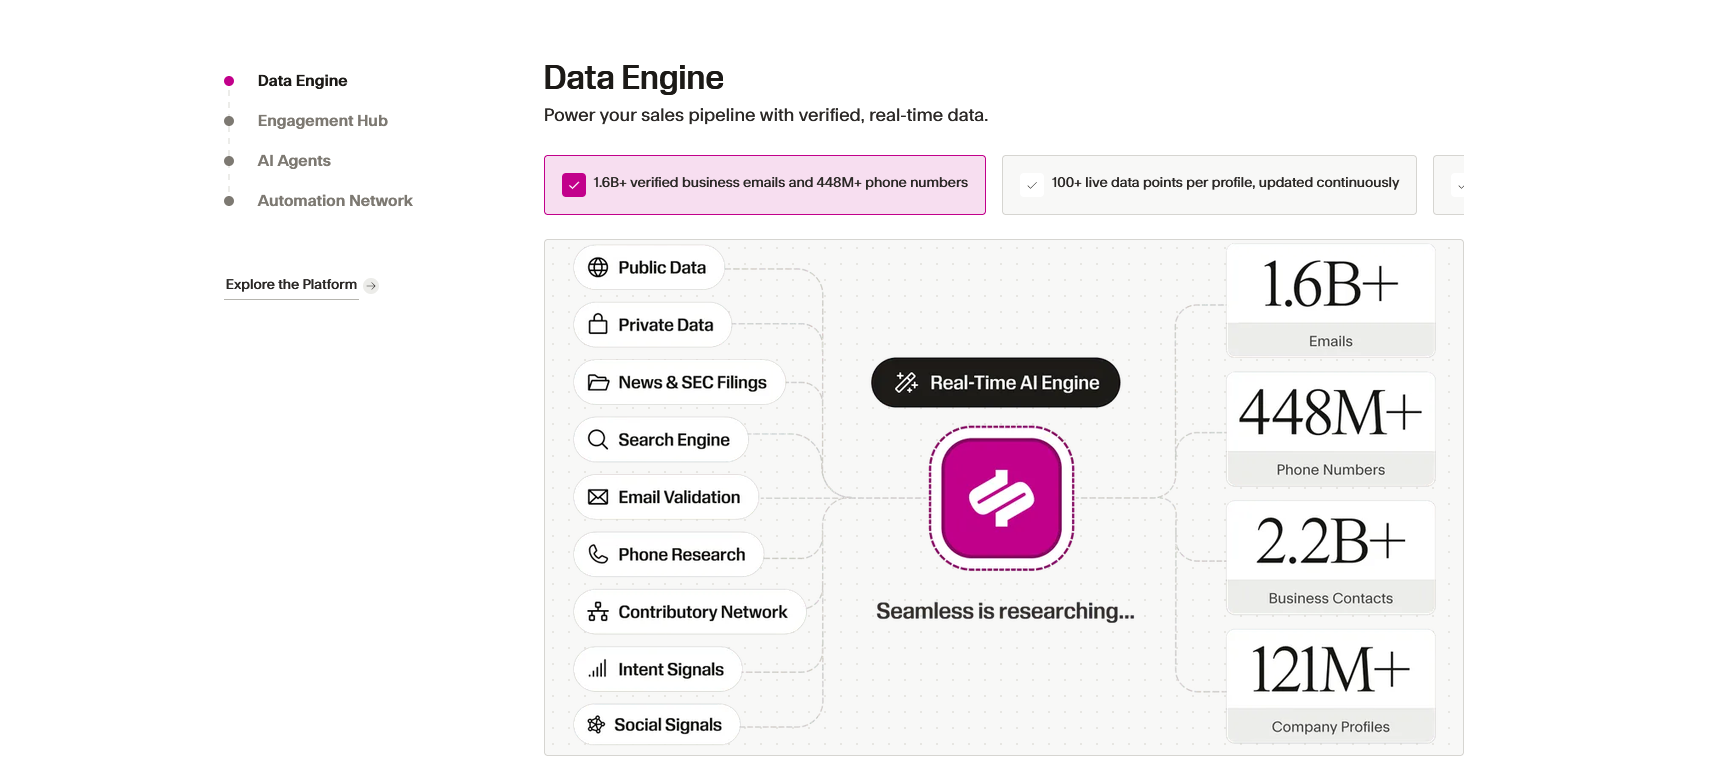Click the envelope icon for Email Validation
1724x780 pixels.
(x=598, y=497)
